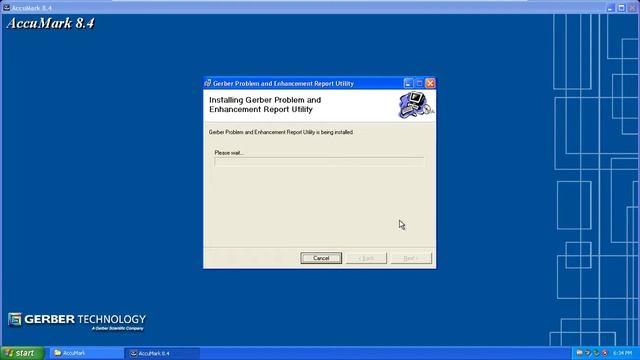Click the taskbar clock showing the time
This screenshot has width=640, height=360.
pyautogui.click(x=622, y=353)
